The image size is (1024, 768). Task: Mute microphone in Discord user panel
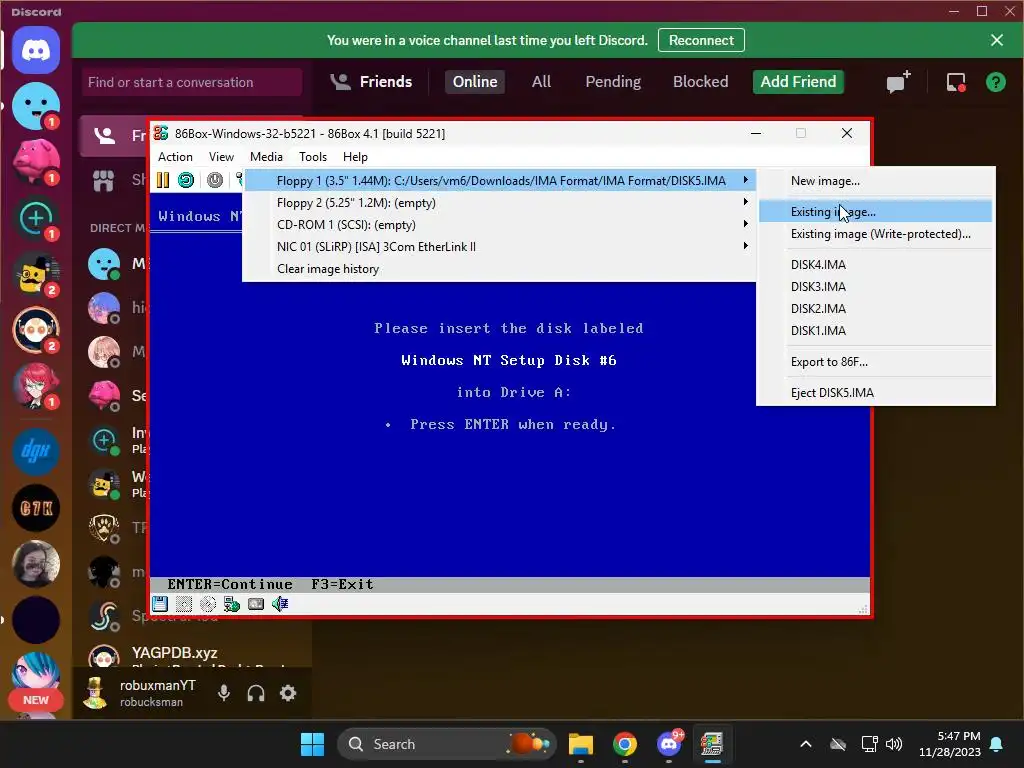[x=224, y=693]
